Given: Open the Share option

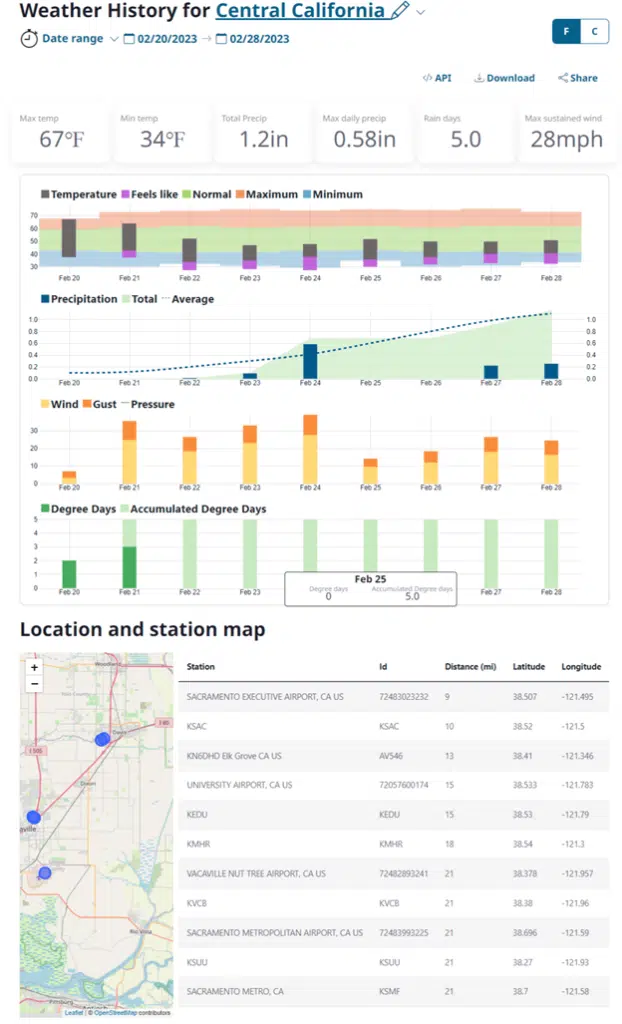Looking at the screenshot, I should point(577,78).
